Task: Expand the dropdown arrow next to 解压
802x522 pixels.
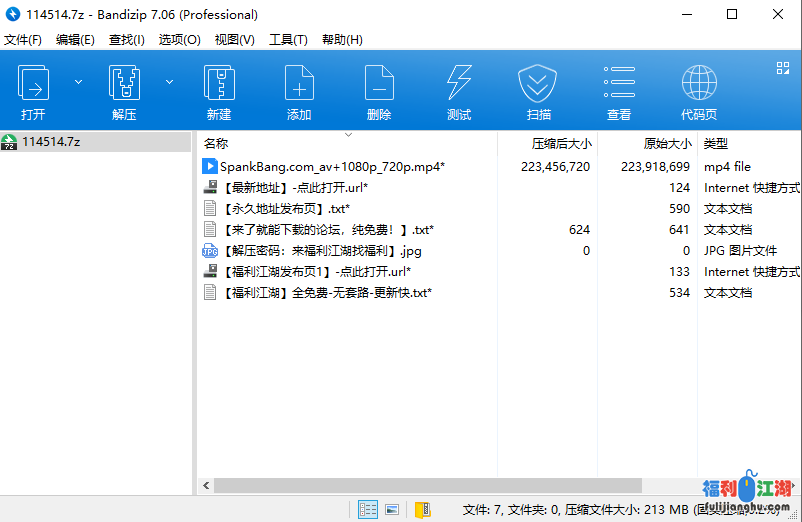Action: point(169,82)
